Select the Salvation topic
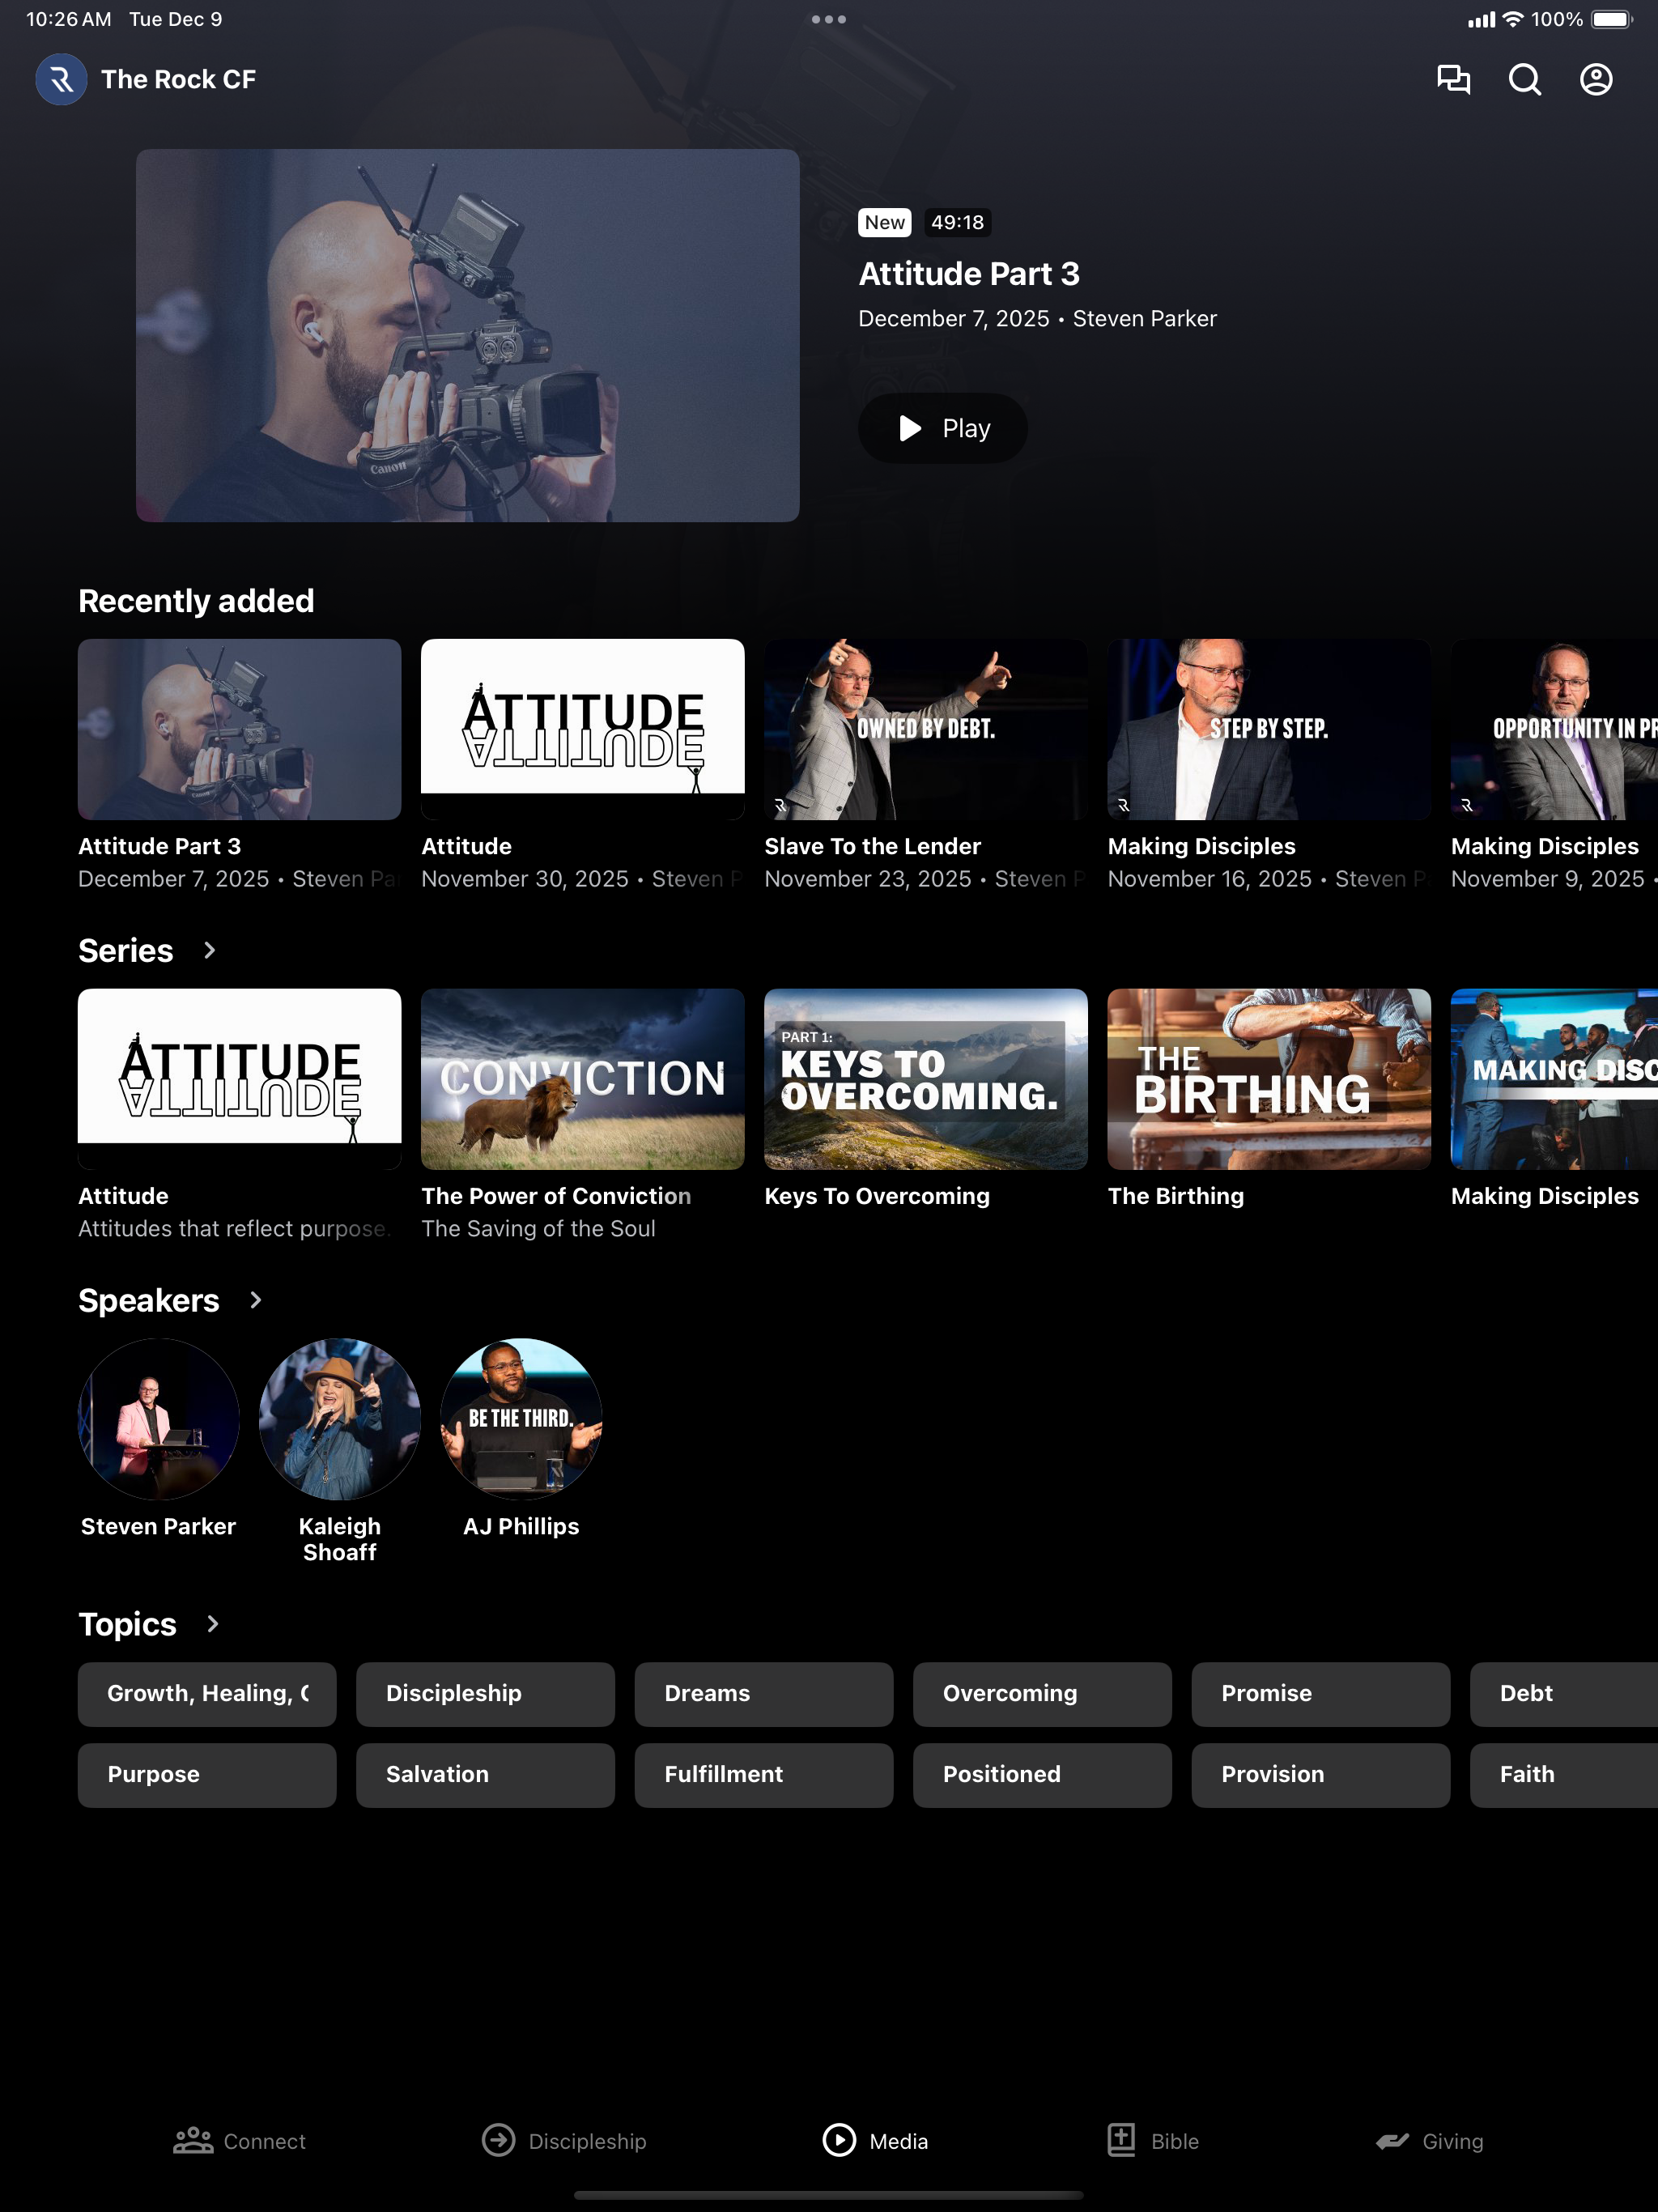Screen dimensions: 1658x2212 485,1775
